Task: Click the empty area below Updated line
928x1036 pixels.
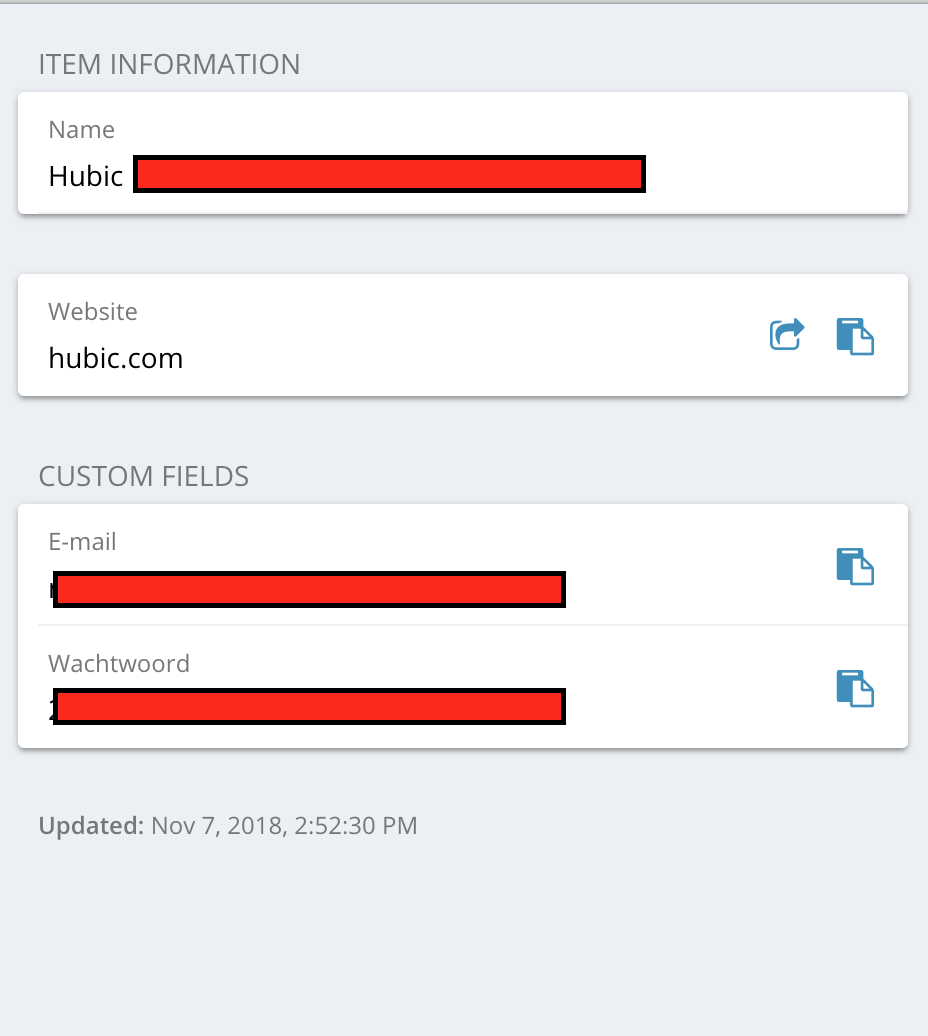Action: coord(464,938)
